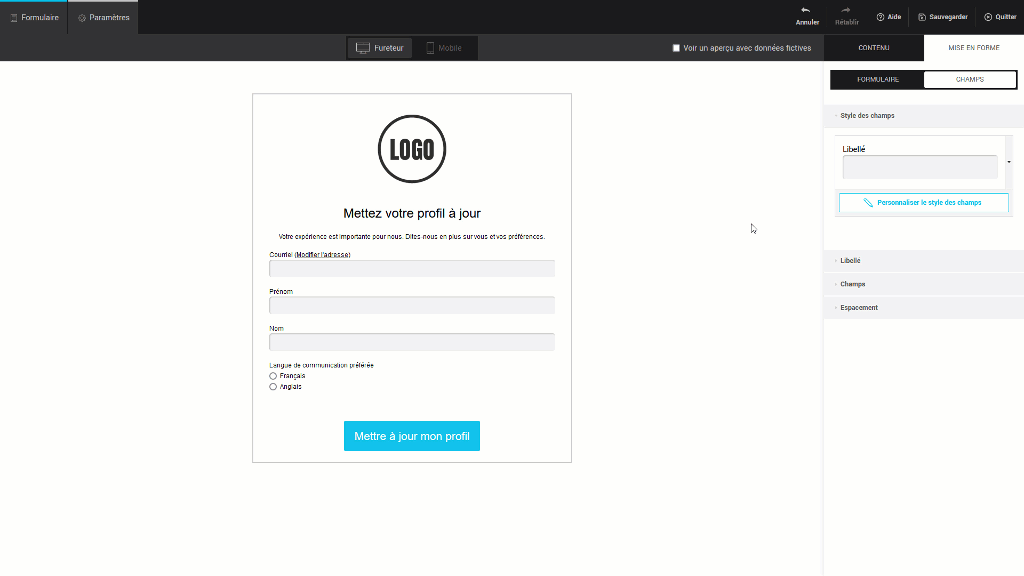This screenshot has height=576, width=1024.
Task: Open the field style dropdown arrow
Action: coord(1009,162)
